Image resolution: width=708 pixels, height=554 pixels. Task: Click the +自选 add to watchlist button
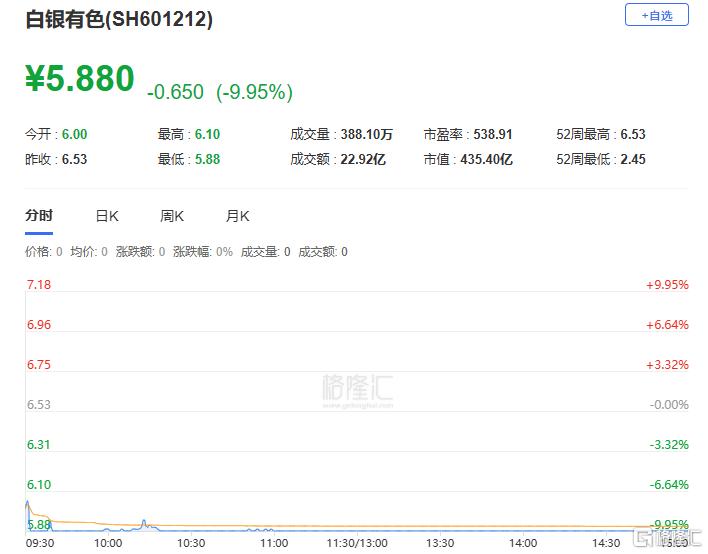click(656, 16)
